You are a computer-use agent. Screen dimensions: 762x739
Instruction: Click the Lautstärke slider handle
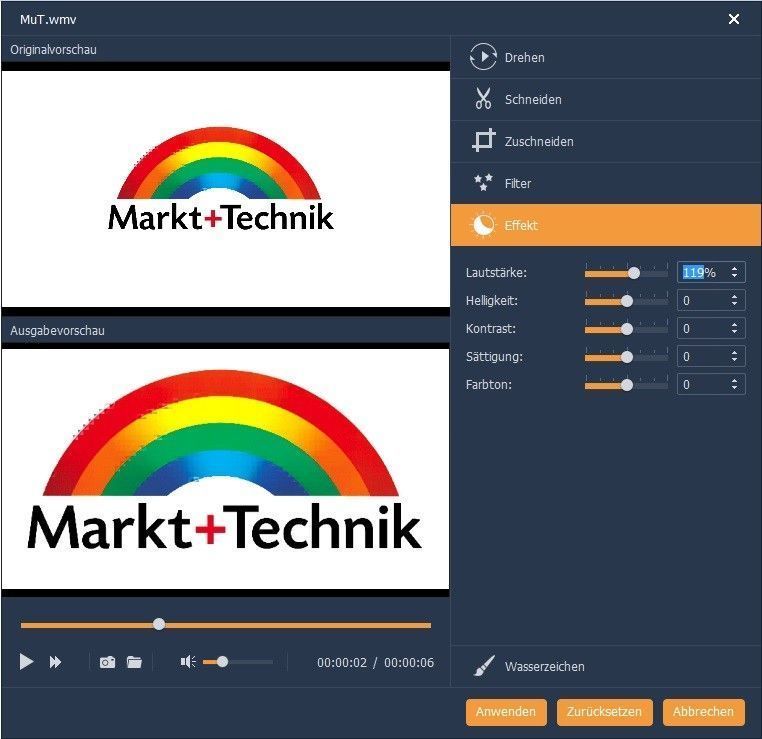point(634,274)
